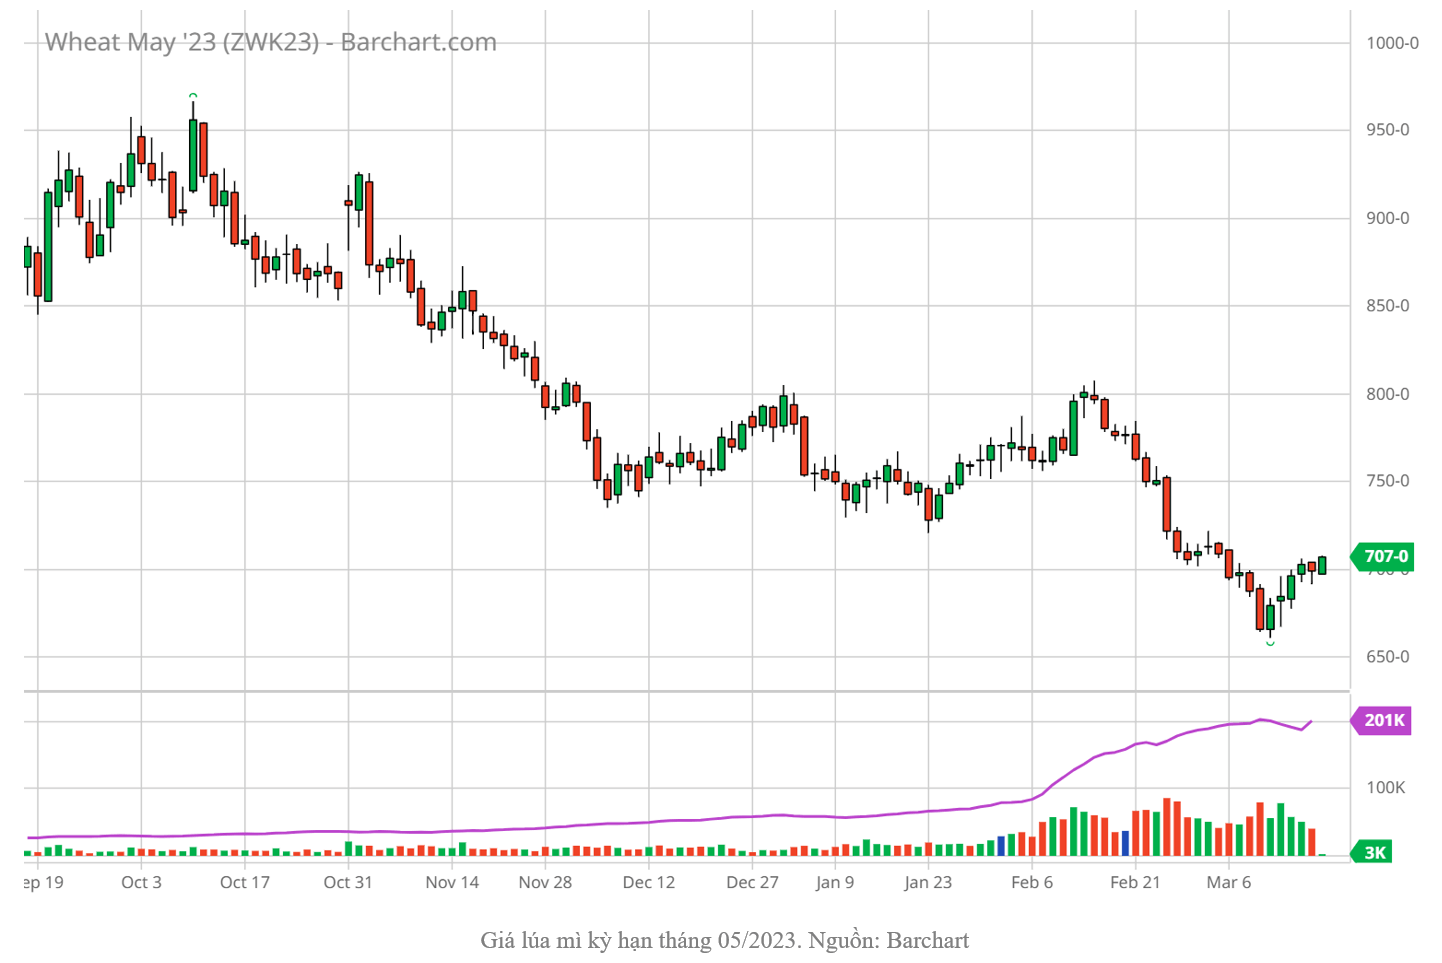Click the Oct 17 date label
The image size is (1442, 963).
(245, 882)
